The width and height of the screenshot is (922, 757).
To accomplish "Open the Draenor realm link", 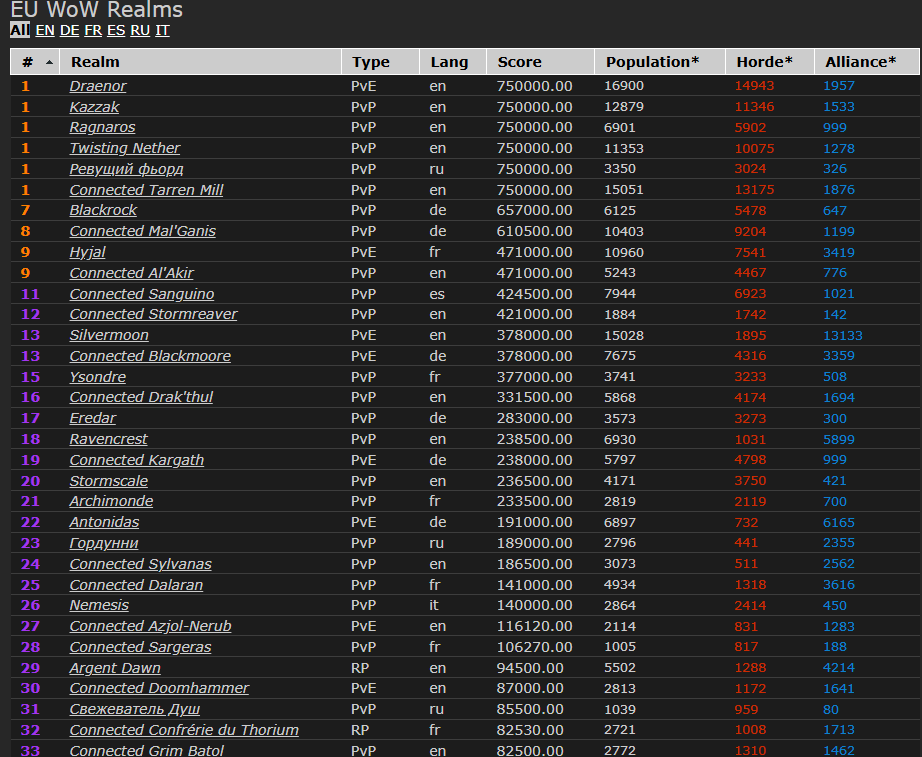I will click(98, 86).
